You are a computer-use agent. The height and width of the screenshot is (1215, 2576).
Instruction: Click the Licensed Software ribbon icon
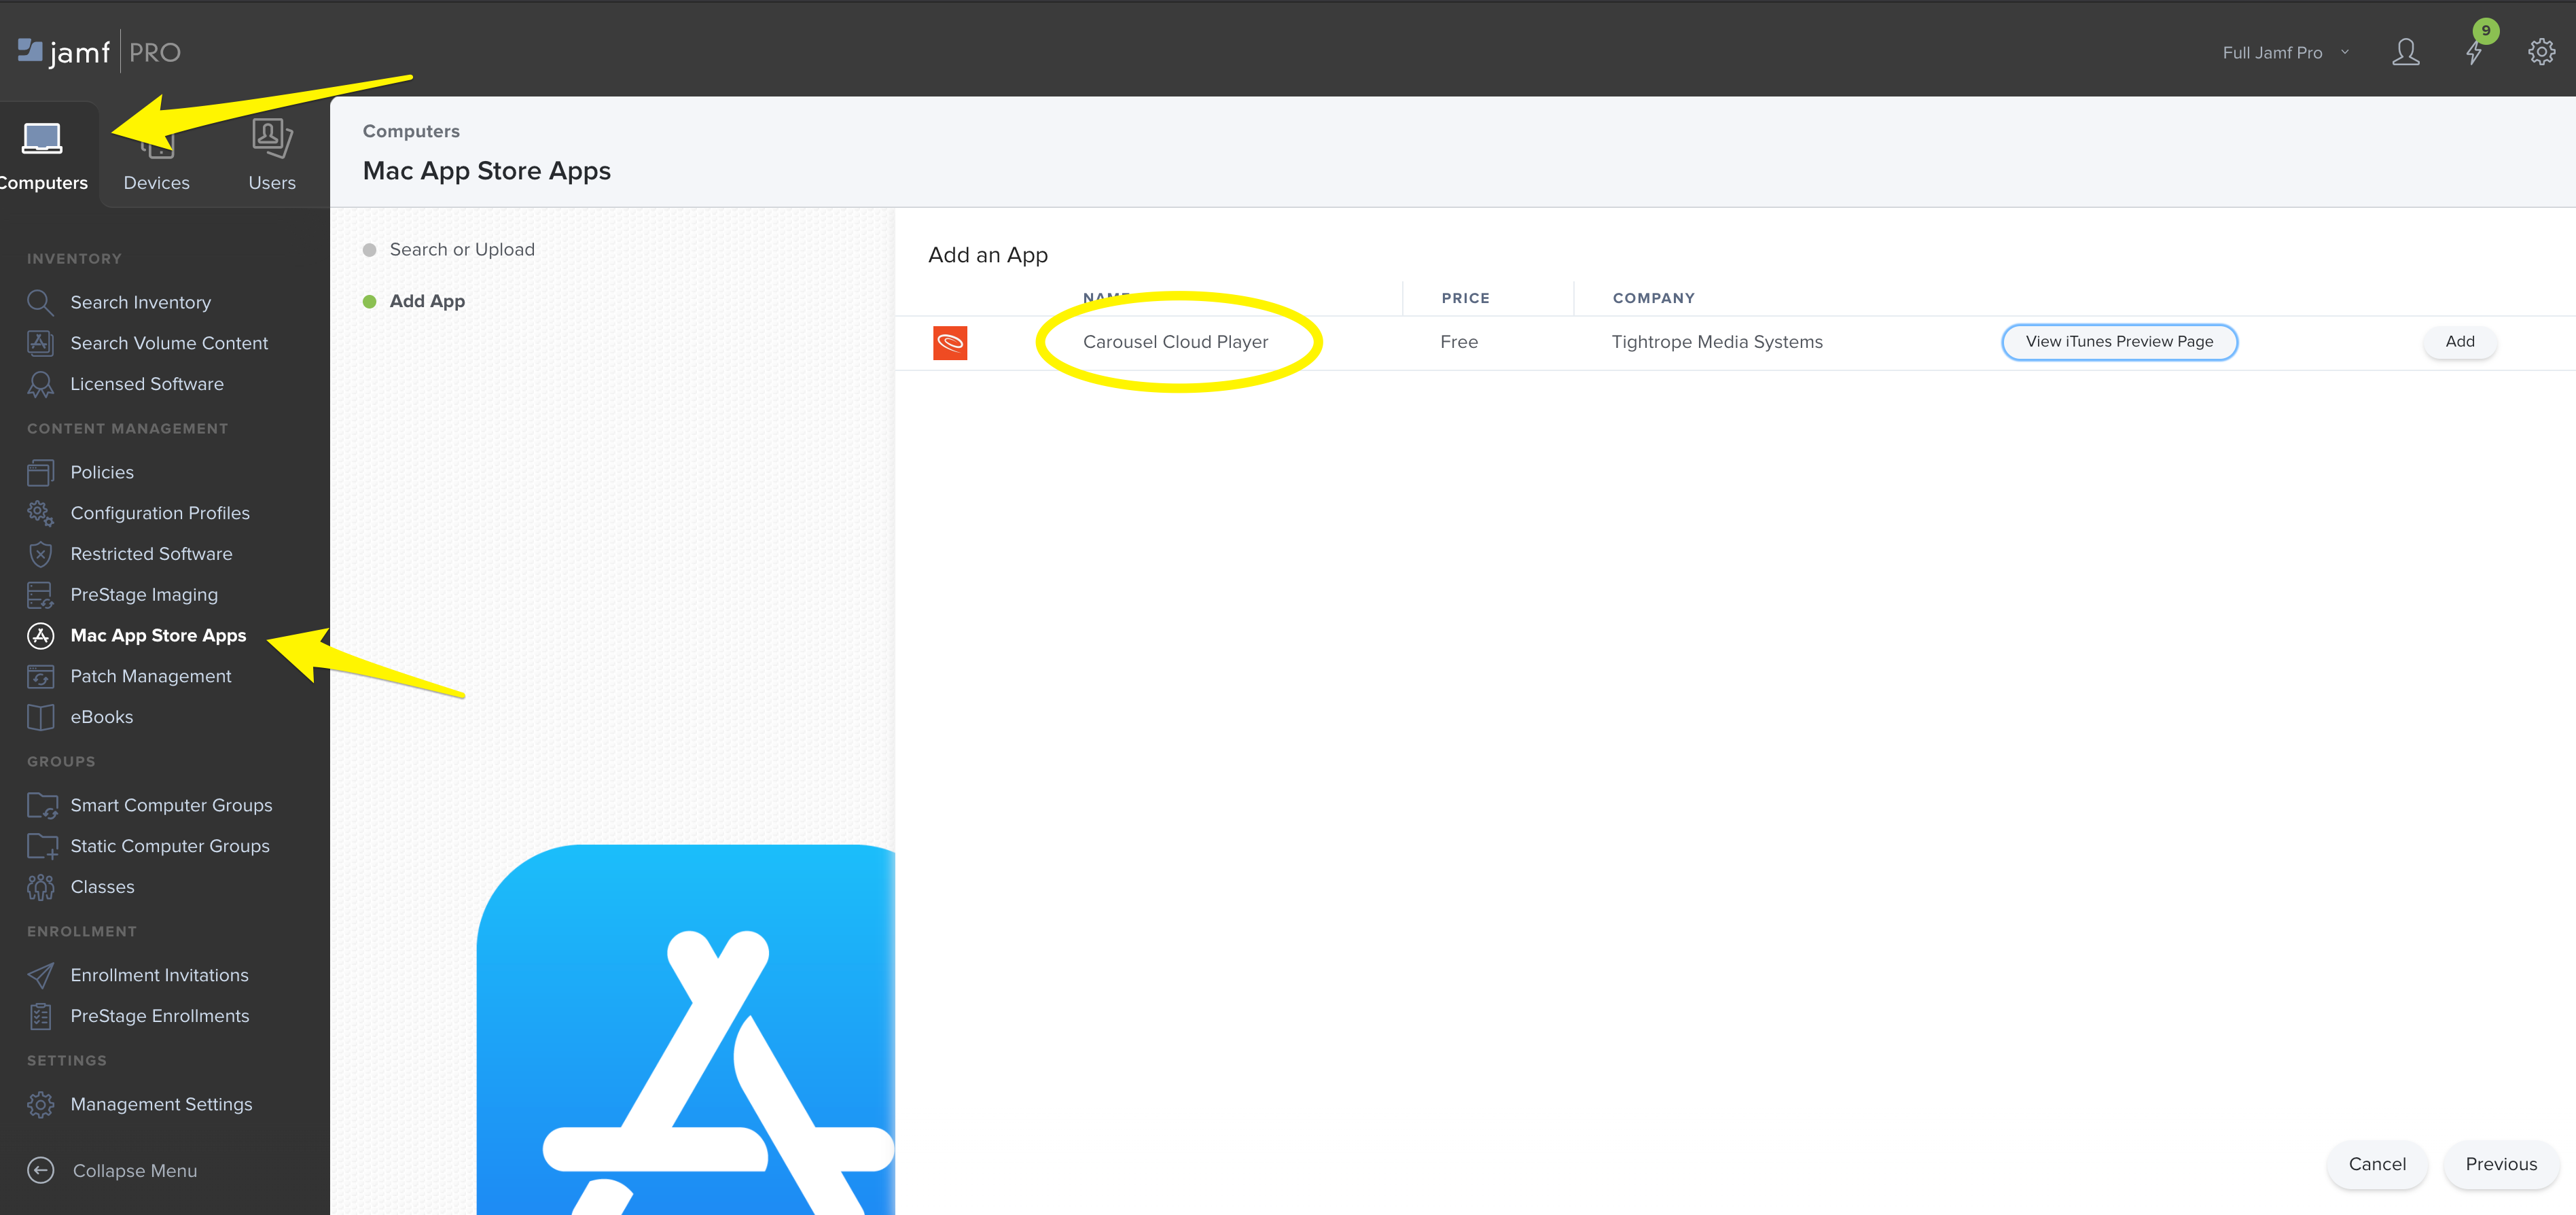coord(40,384)
